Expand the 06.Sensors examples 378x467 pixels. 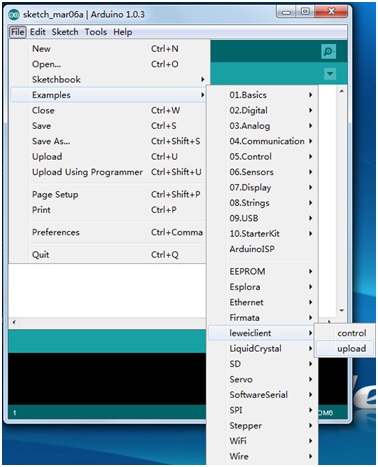click(x=262, y=172)
